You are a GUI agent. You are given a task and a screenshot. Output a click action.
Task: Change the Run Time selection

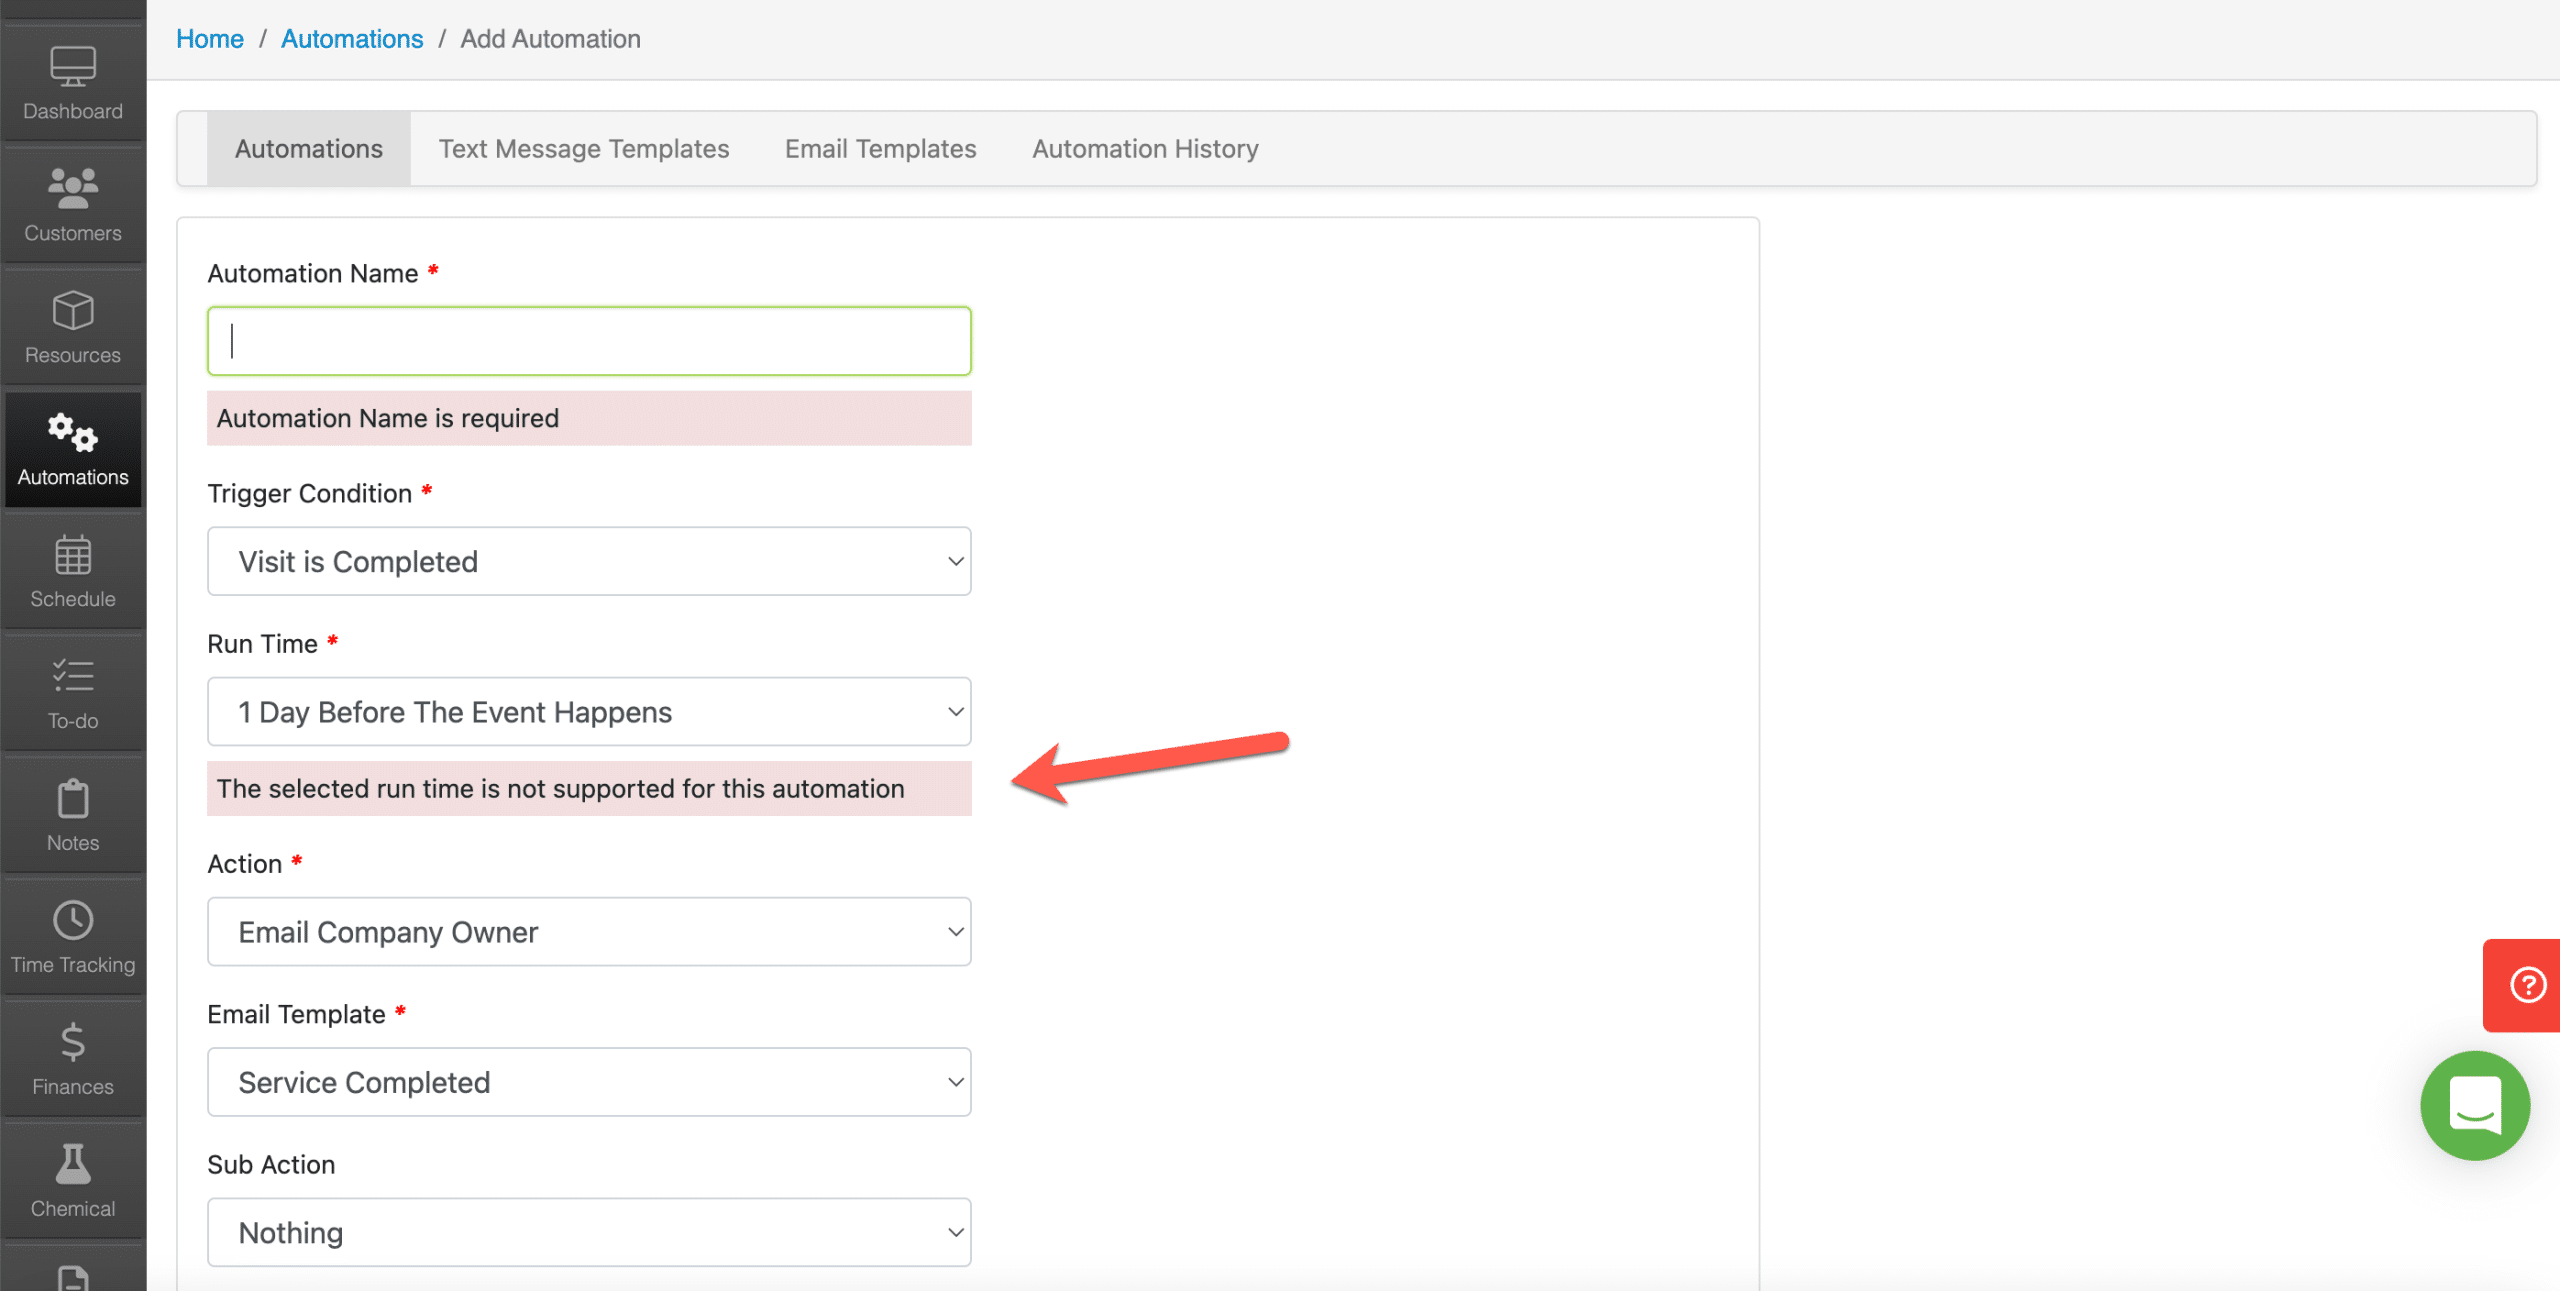(x=589, y=711)
